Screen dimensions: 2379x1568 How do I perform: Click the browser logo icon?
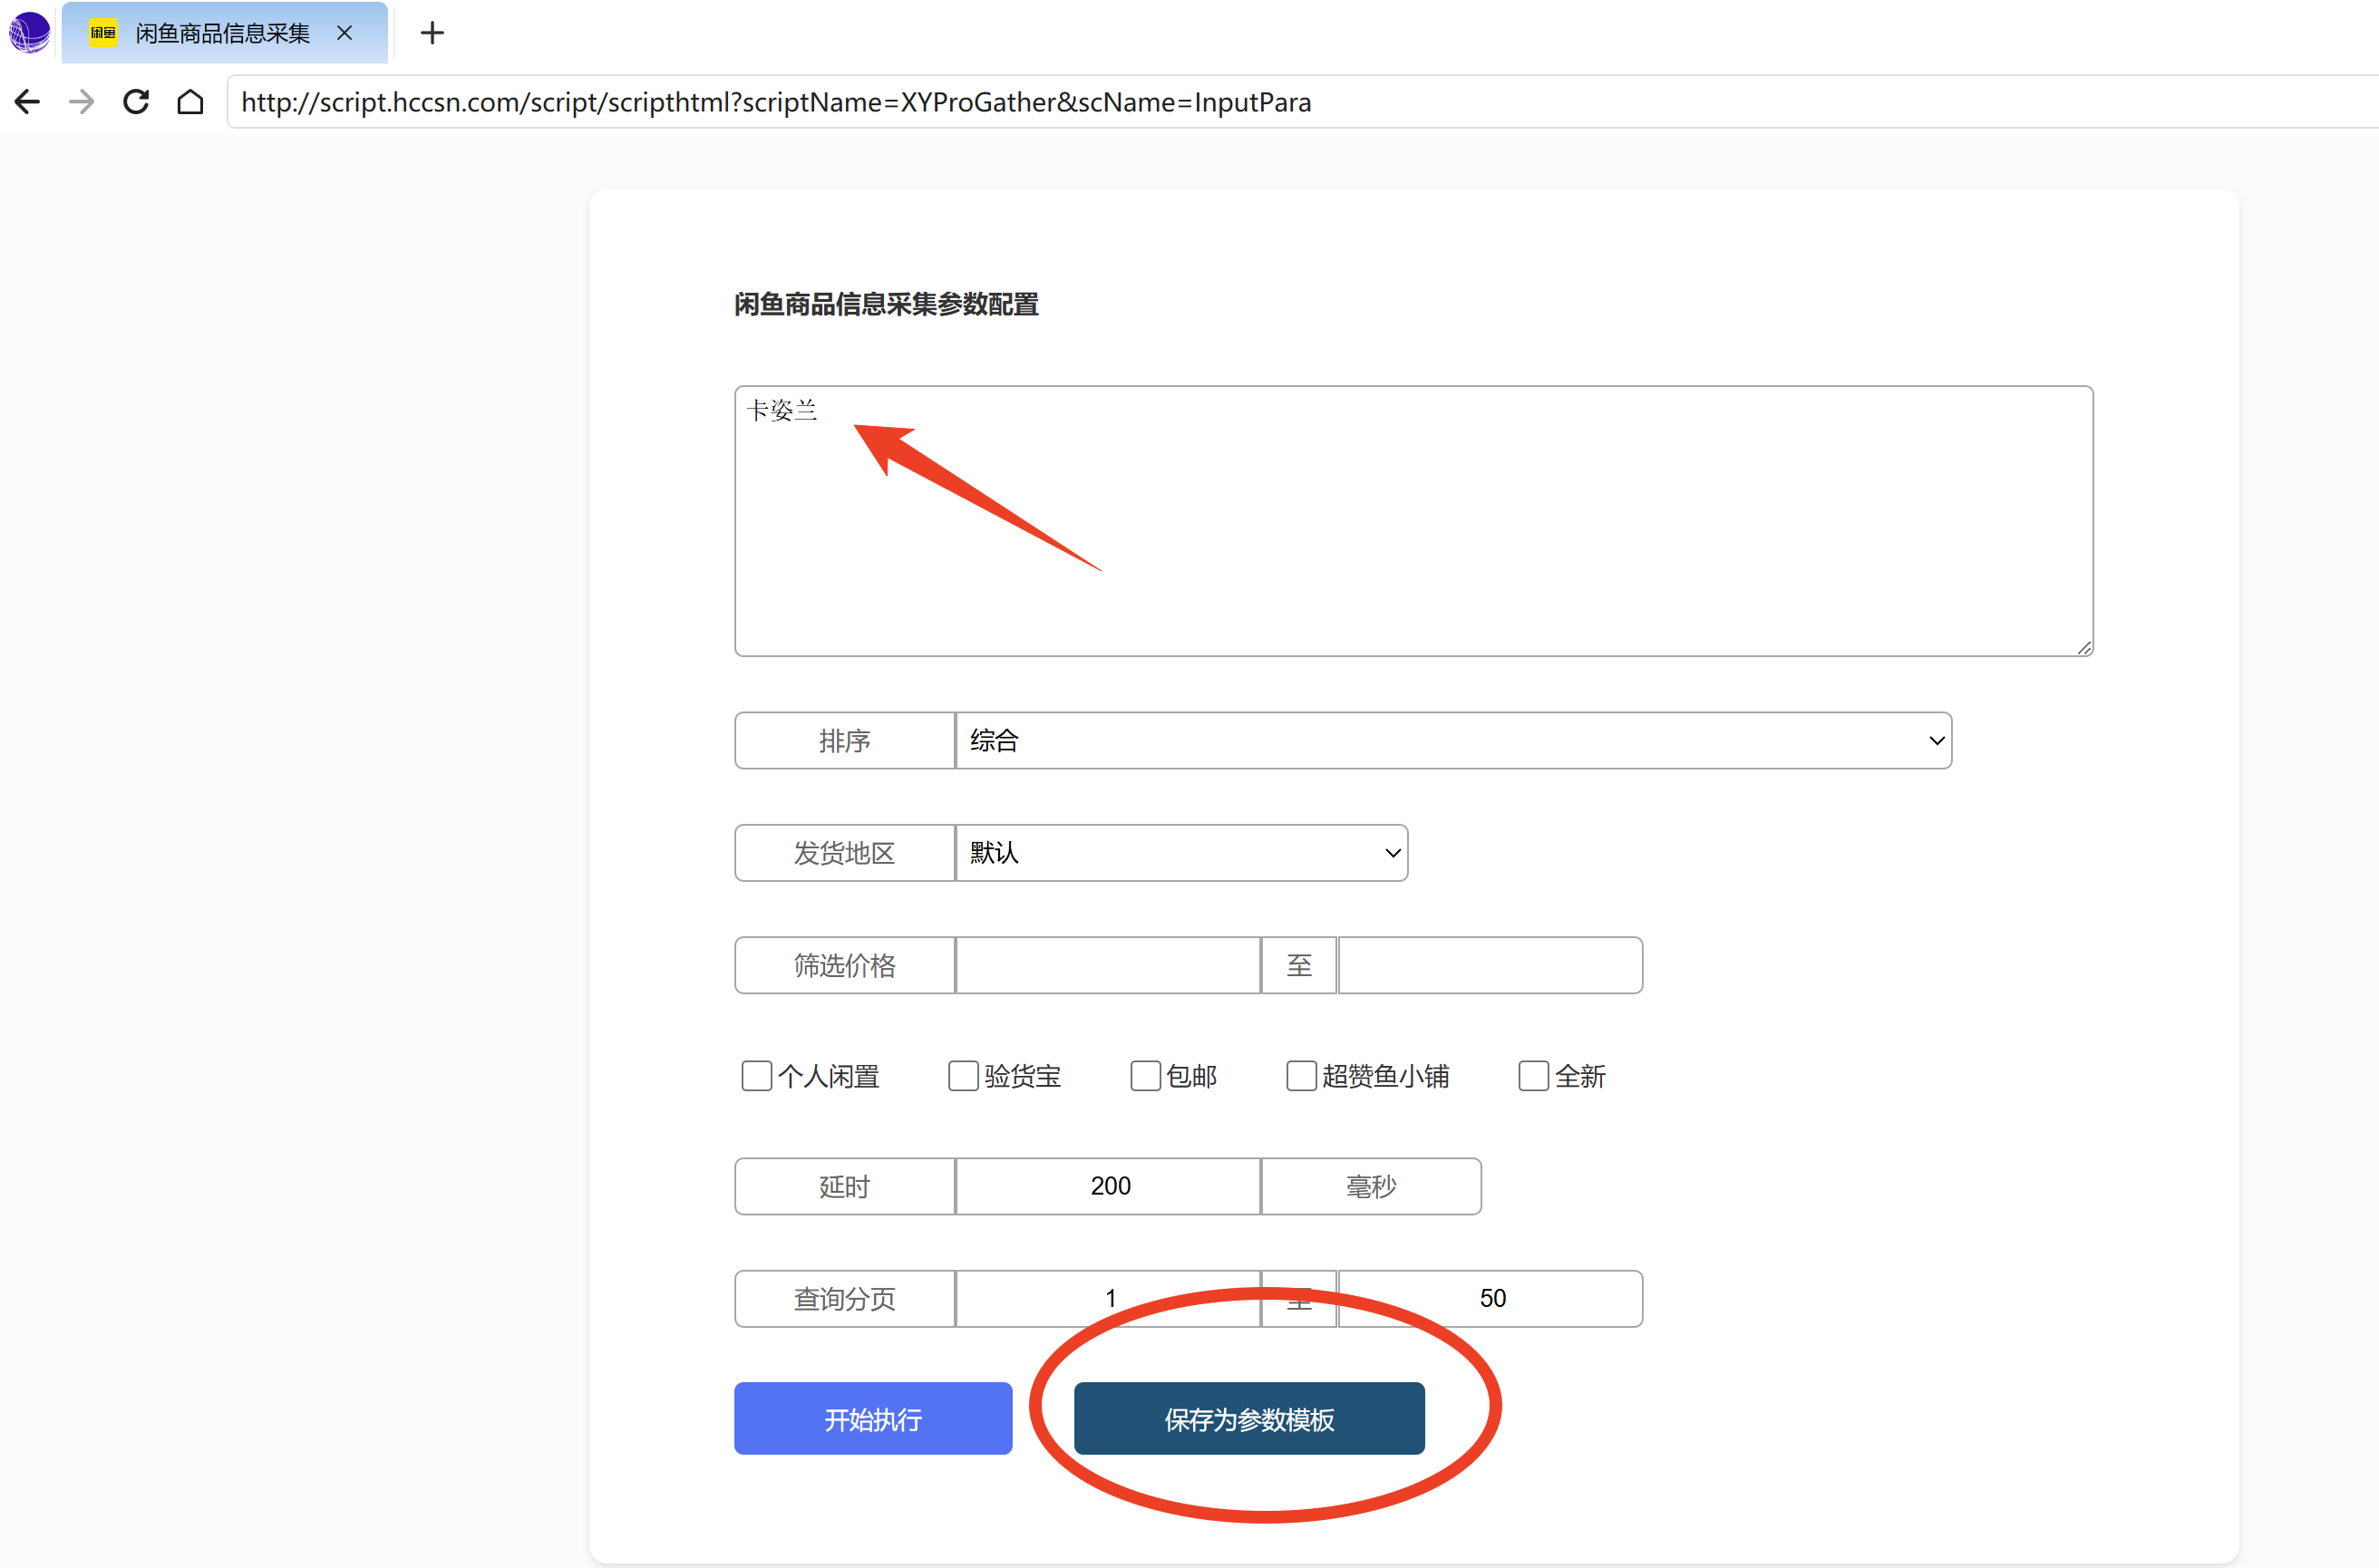[x=29, y=32]
